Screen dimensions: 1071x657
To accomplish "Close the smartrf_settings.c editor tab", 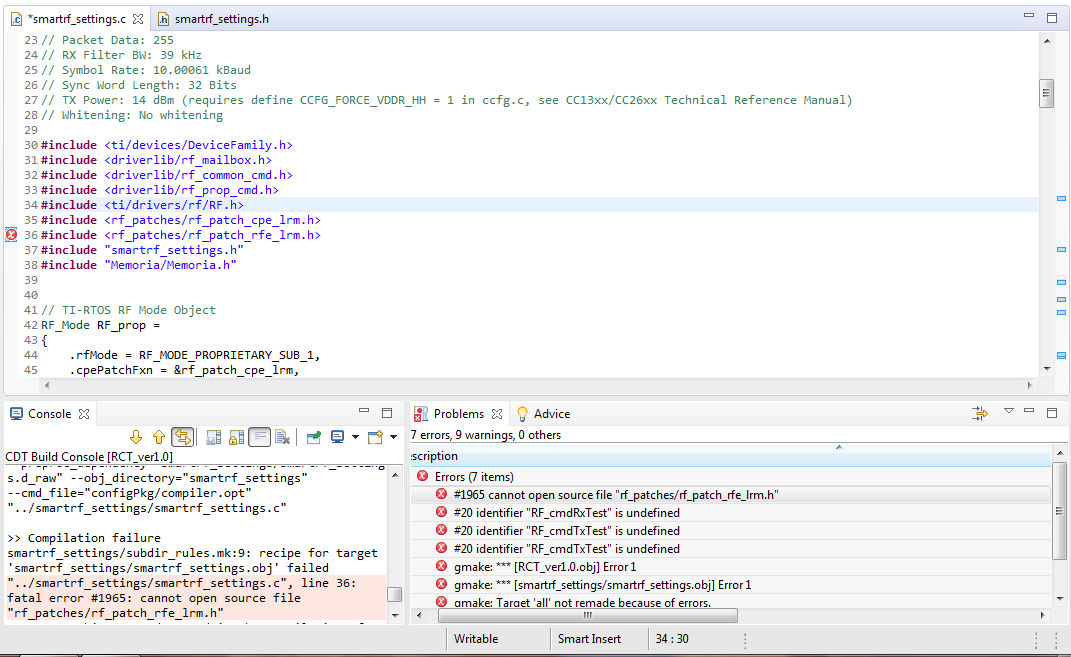I will [138, 19].
